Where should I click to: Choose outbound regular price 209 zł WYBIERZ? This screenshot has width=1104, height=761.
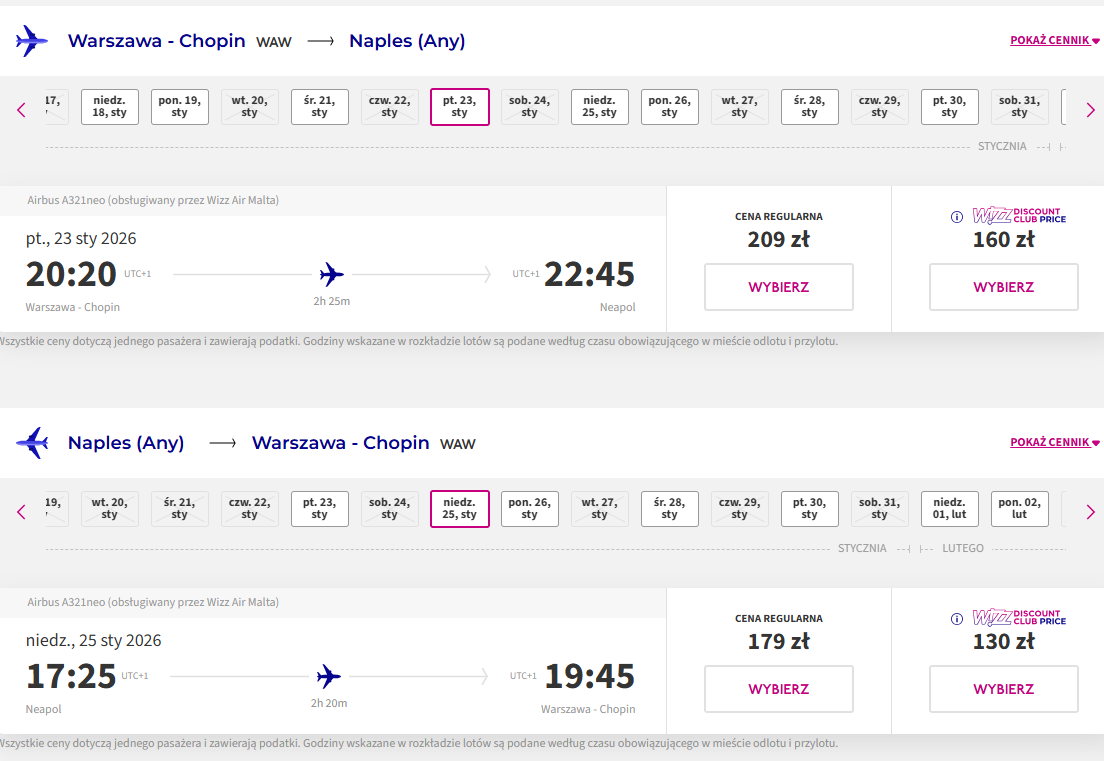(x=779, y=287)
